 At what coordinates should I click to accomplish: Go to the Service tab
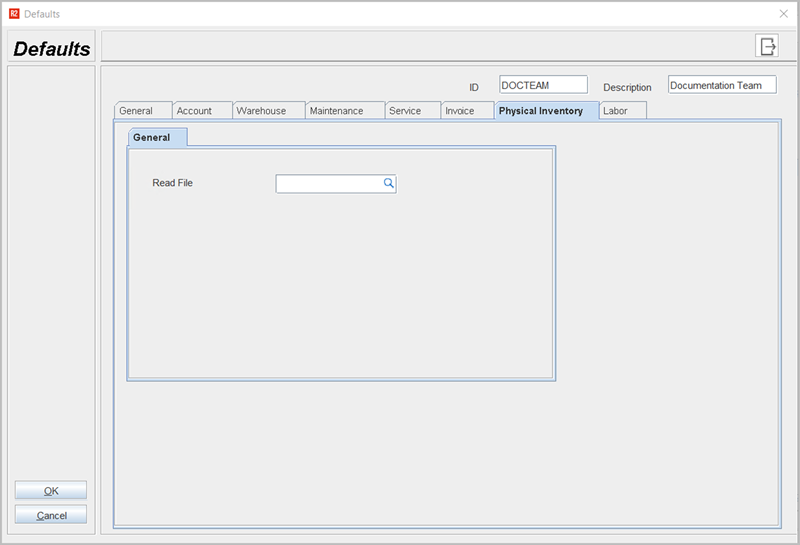click(x=412, y=111)
